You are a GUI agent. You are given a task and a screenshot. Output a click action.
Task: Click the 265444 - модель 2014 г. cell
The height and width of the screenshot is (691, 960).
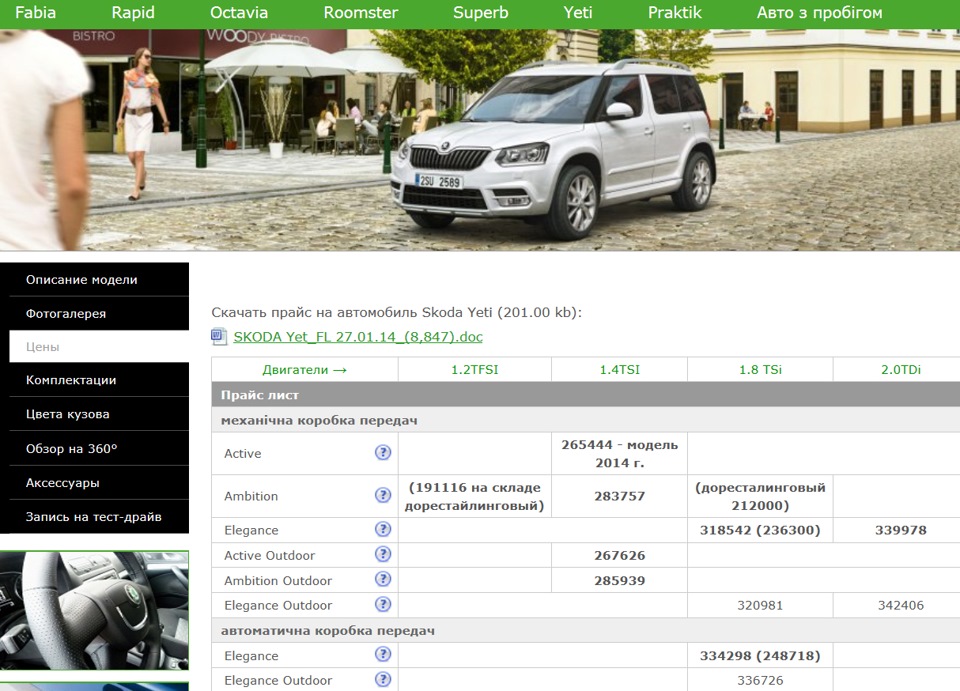[x=620, y=454]
